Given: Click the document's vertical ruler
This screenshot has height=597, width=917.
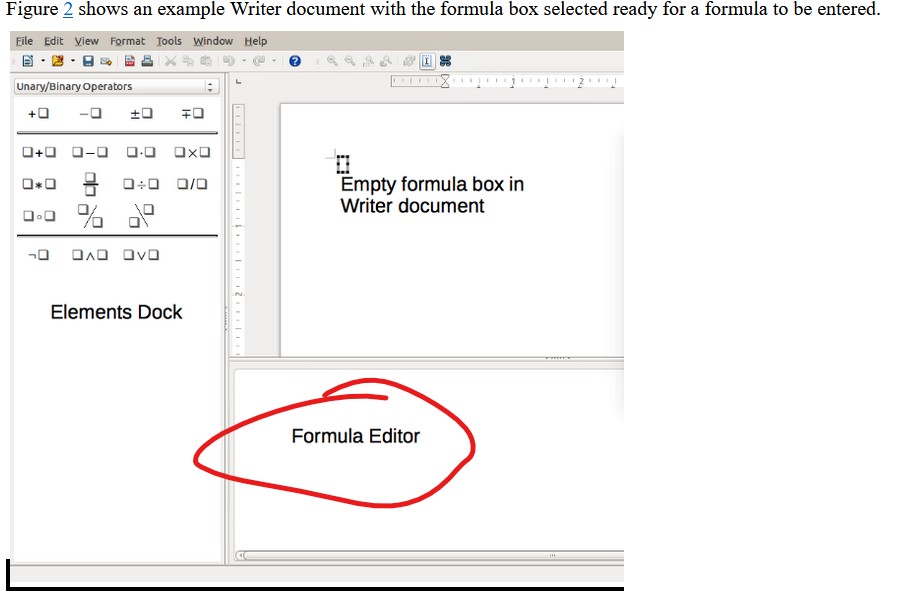Looking at the screenshot, I should click(x=238, y=230).
